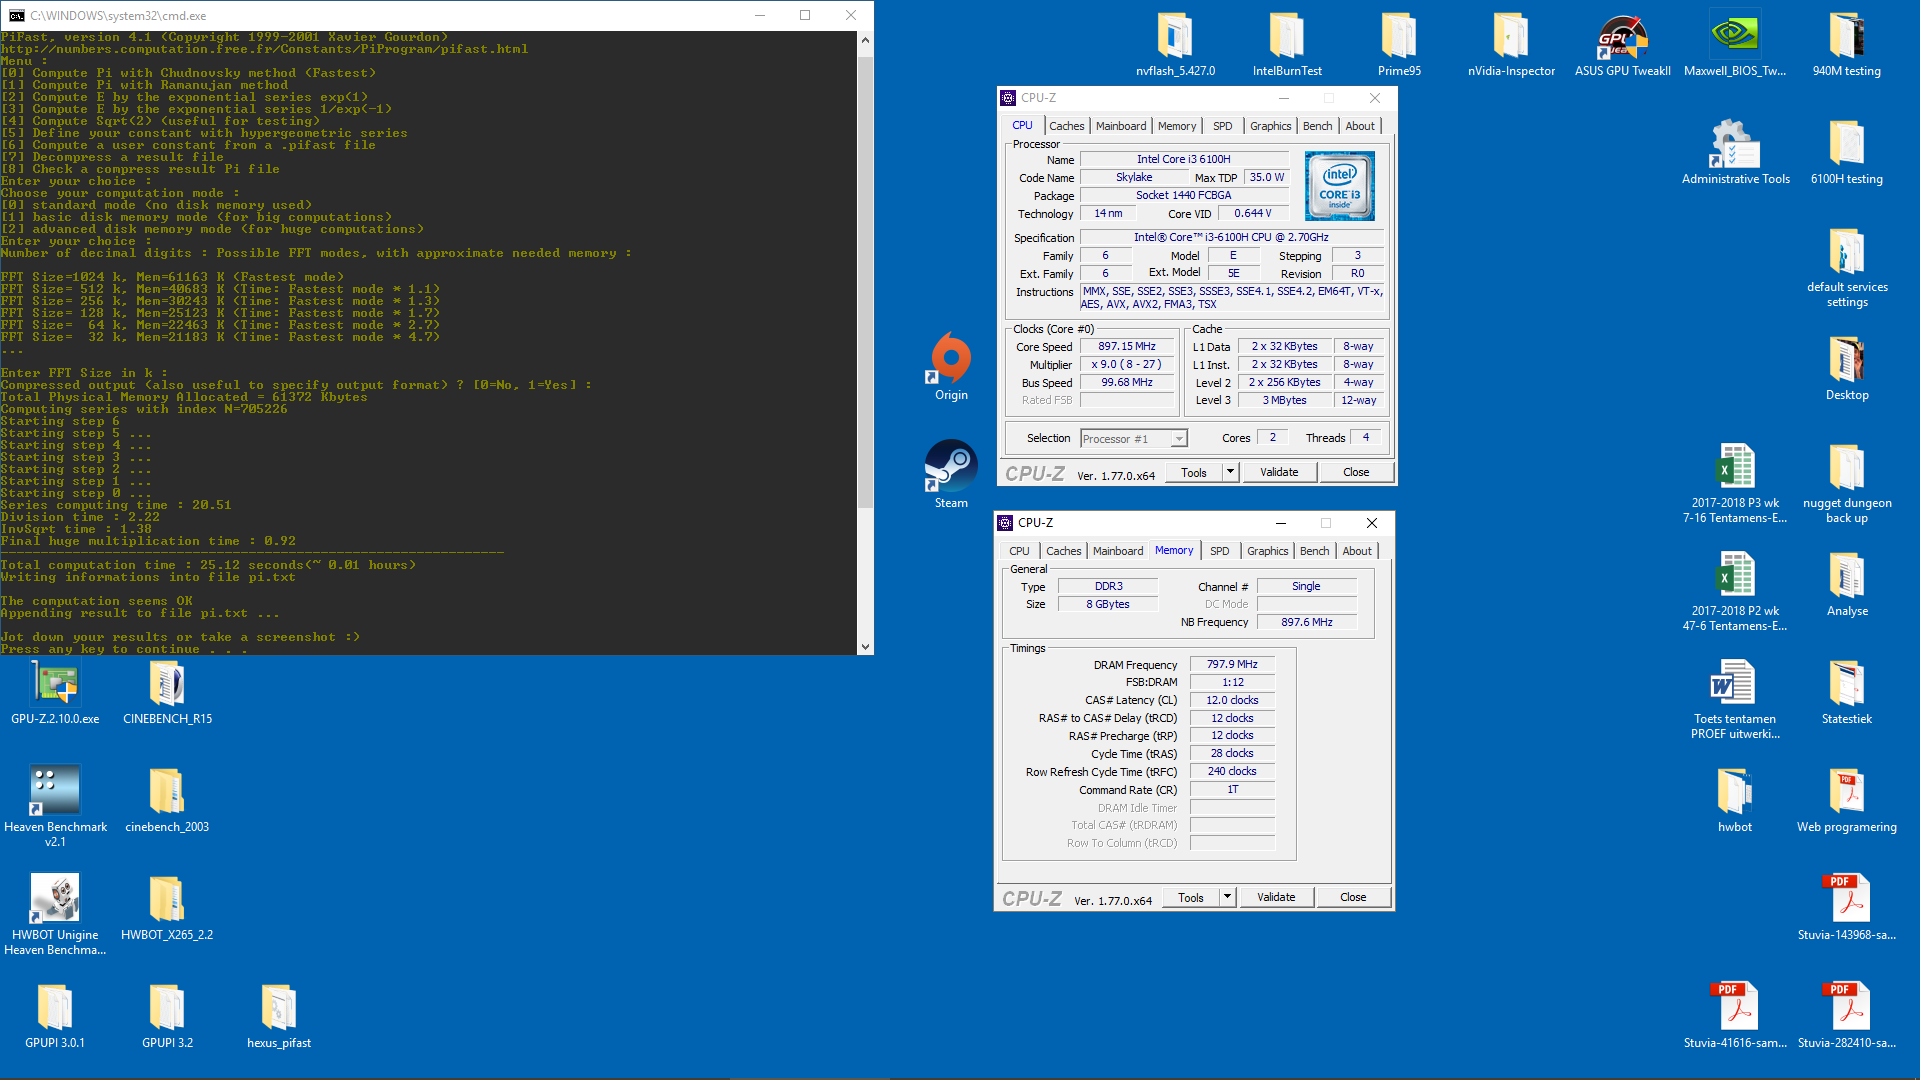
Task: Open the Stuvia-282410 PDF file
Action: tap(1847, 1017)
